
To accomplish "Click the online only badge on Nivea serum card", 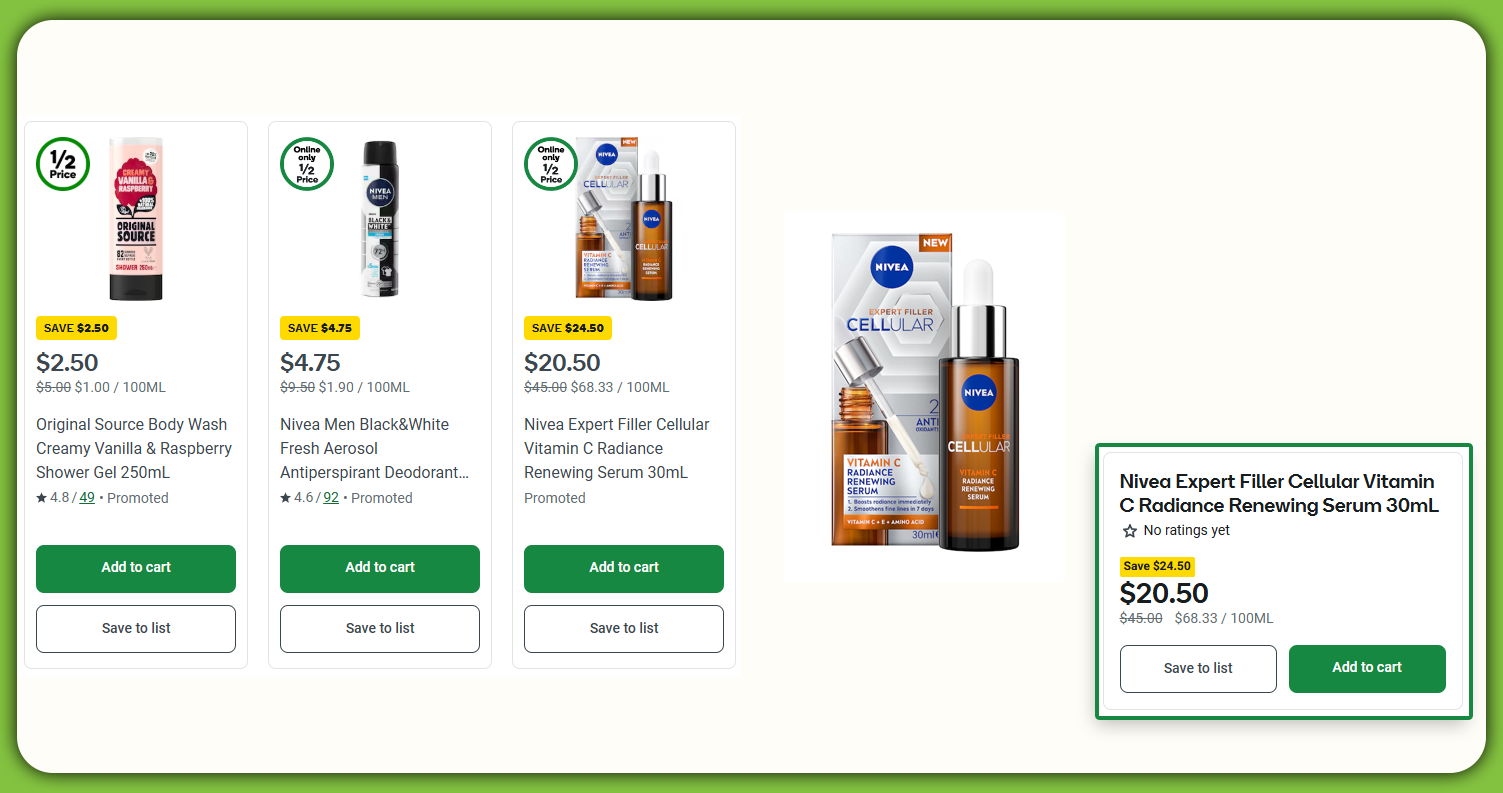I will 551,164.
